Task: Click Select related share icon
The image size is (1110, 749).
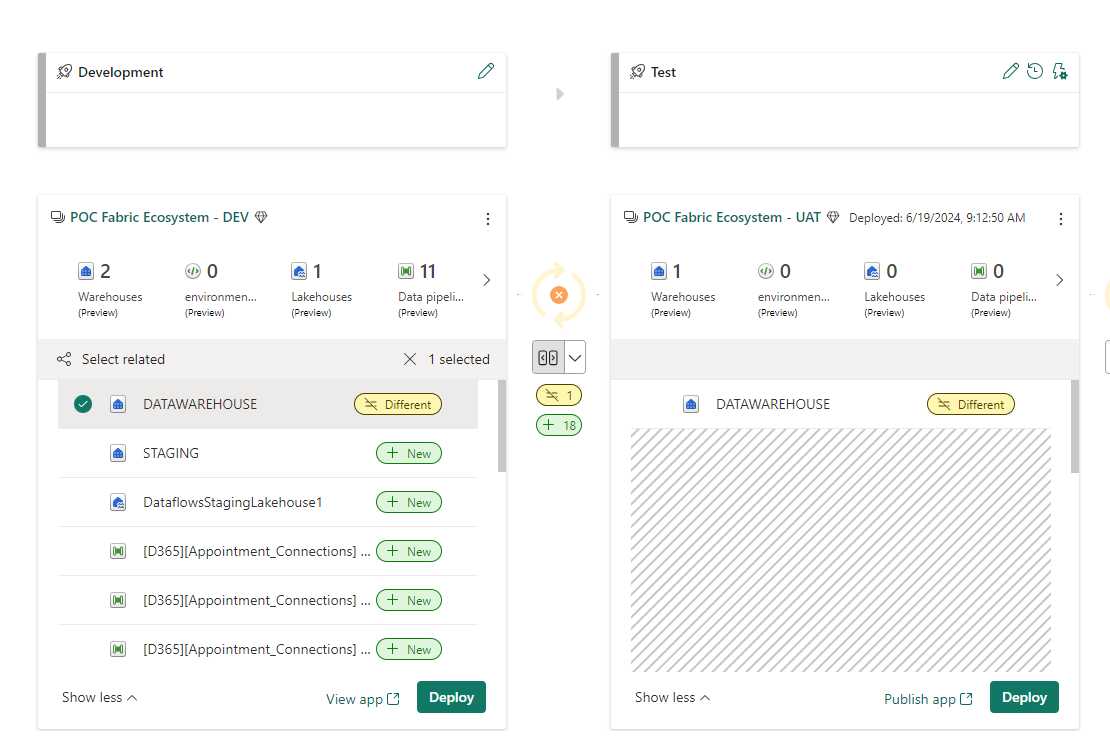Action: pyautogui.click(x=64, y=359)
